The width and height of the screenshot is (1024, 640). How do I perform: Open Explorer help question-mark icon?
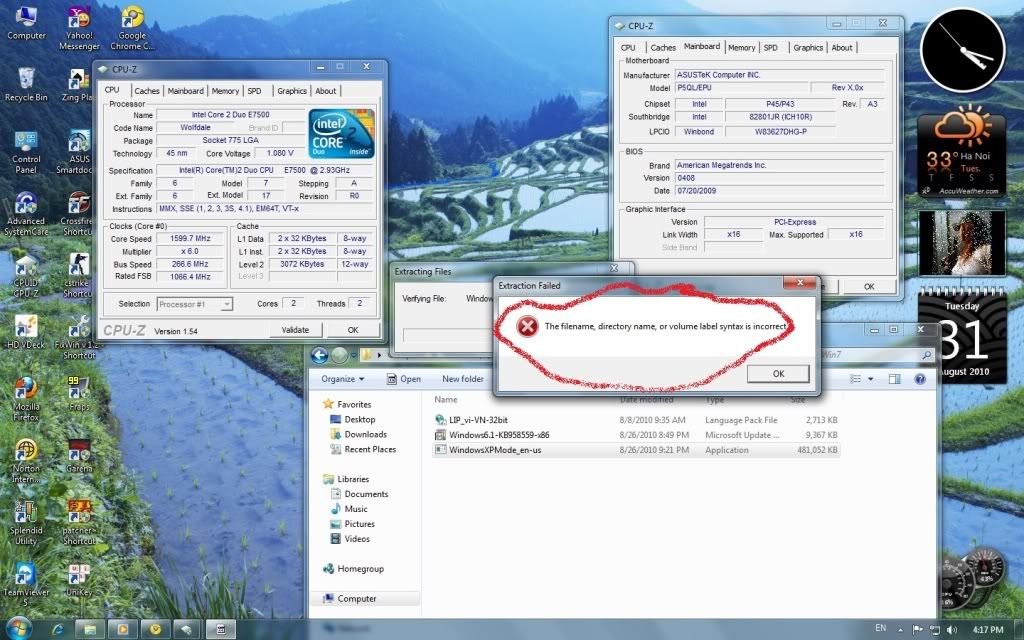pyautogui.click(x=920, y=379)
